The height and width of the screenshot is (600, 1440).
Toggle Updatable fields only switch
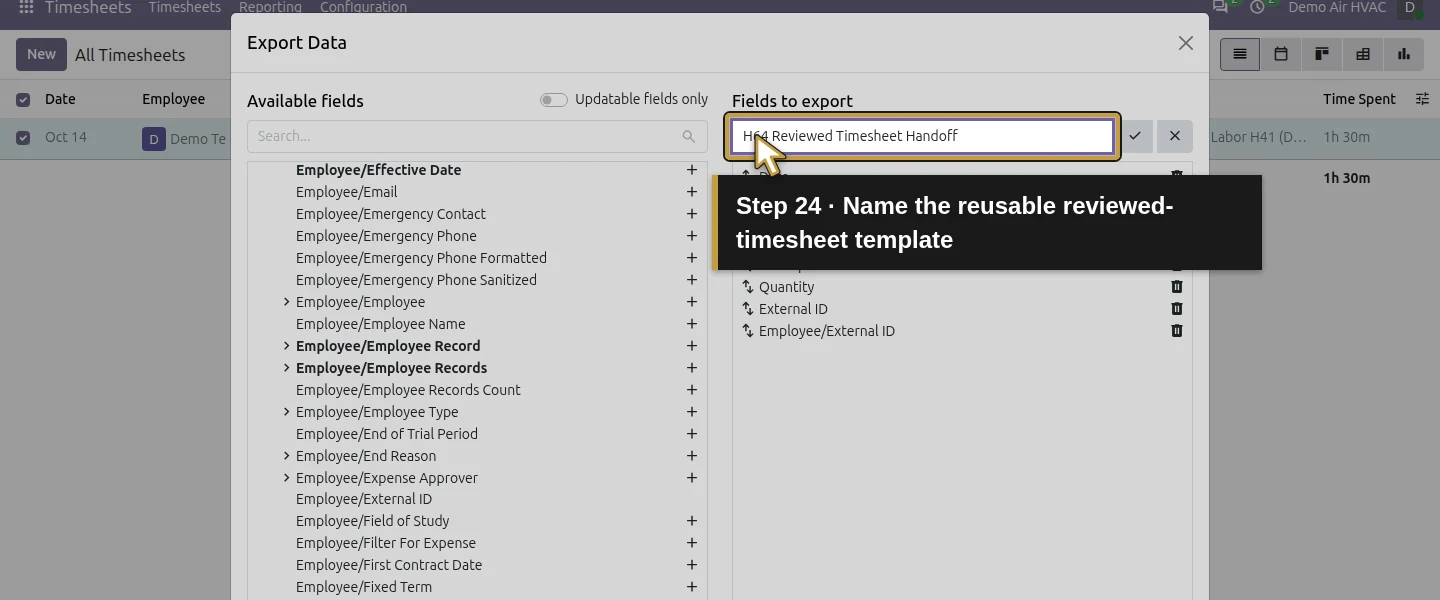pos(553,100)
